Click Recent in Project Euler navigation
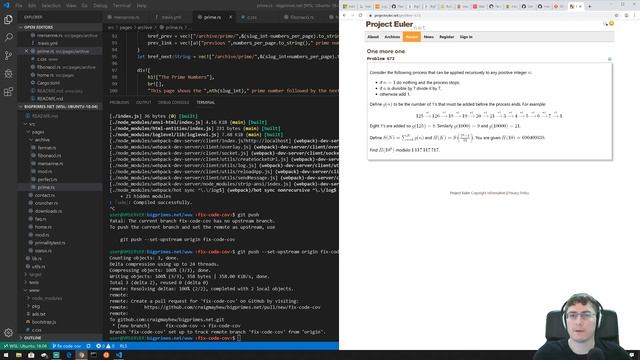The image size is (640, 360). 411,37
